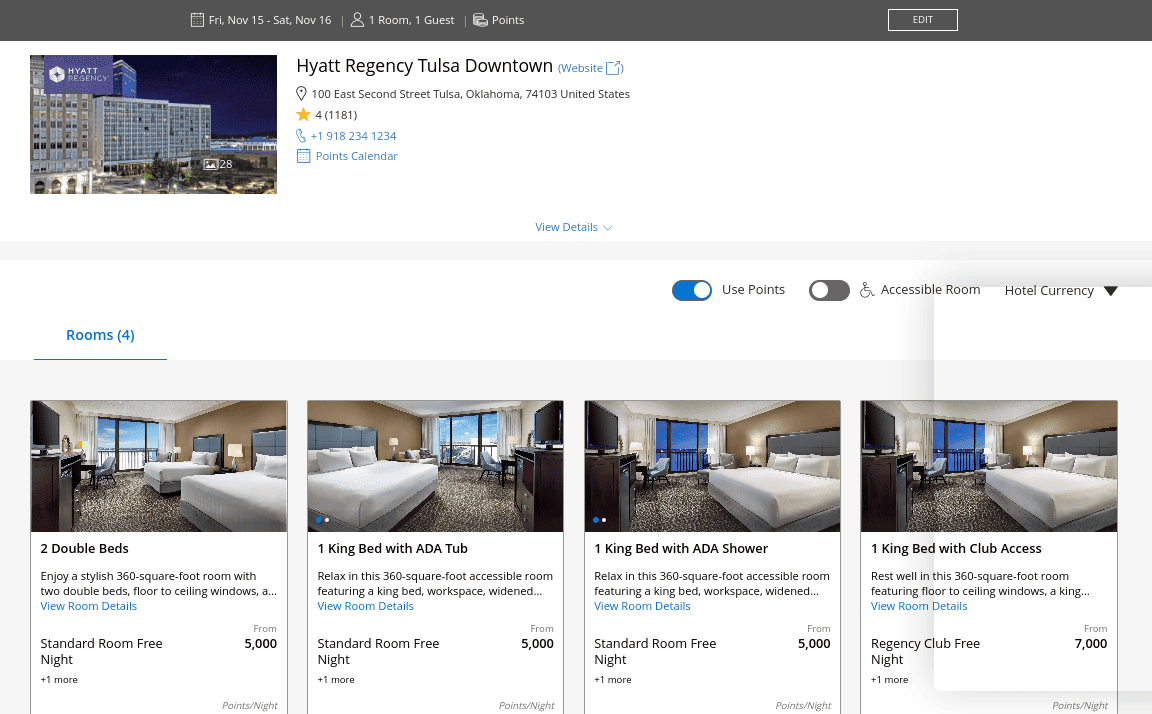The height and width of the screenshot is (714, 1152).
Task: Open the 2 Double Beds room photo
Action: pos(159,466)
